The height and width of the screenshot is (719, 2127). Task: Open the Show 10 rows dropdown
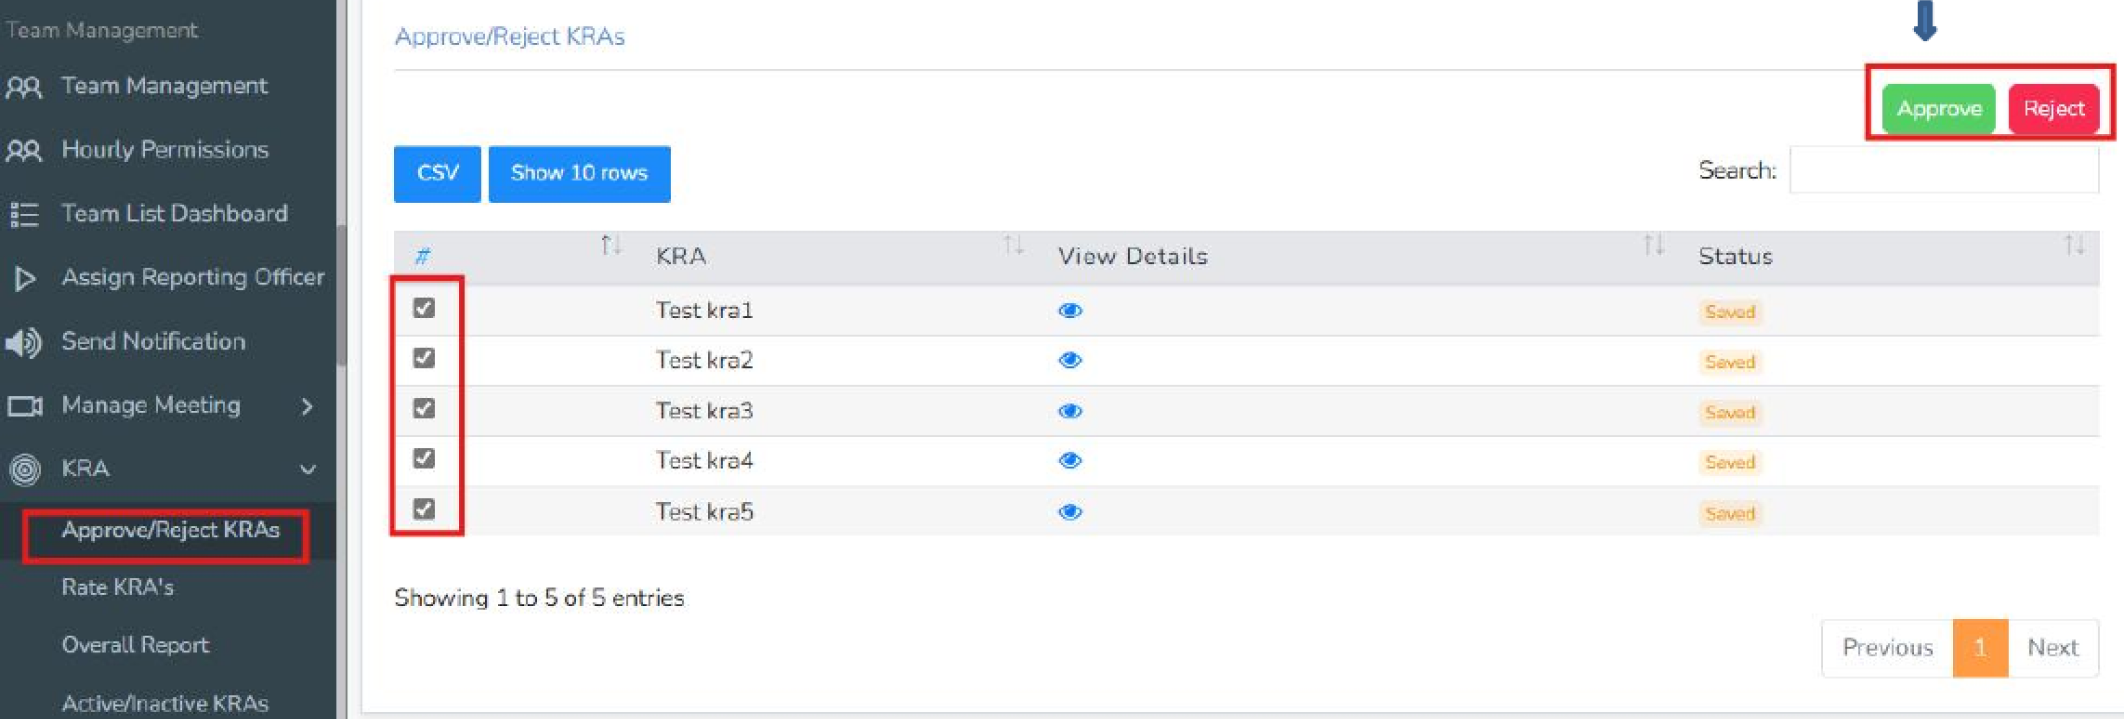[x=579, y=174]
